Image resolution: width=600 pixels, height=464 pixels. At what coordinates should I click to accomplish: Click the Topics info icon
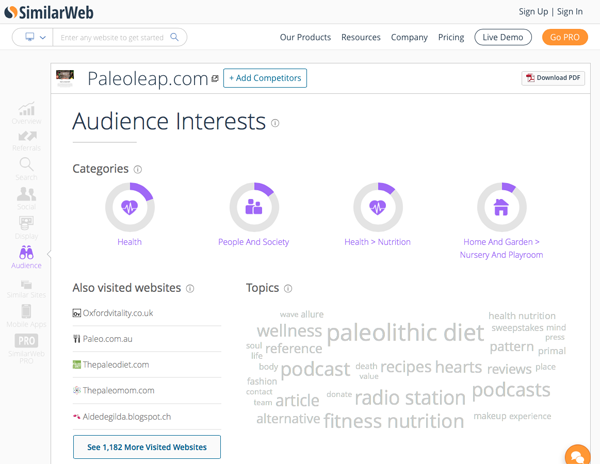(288, 288)
